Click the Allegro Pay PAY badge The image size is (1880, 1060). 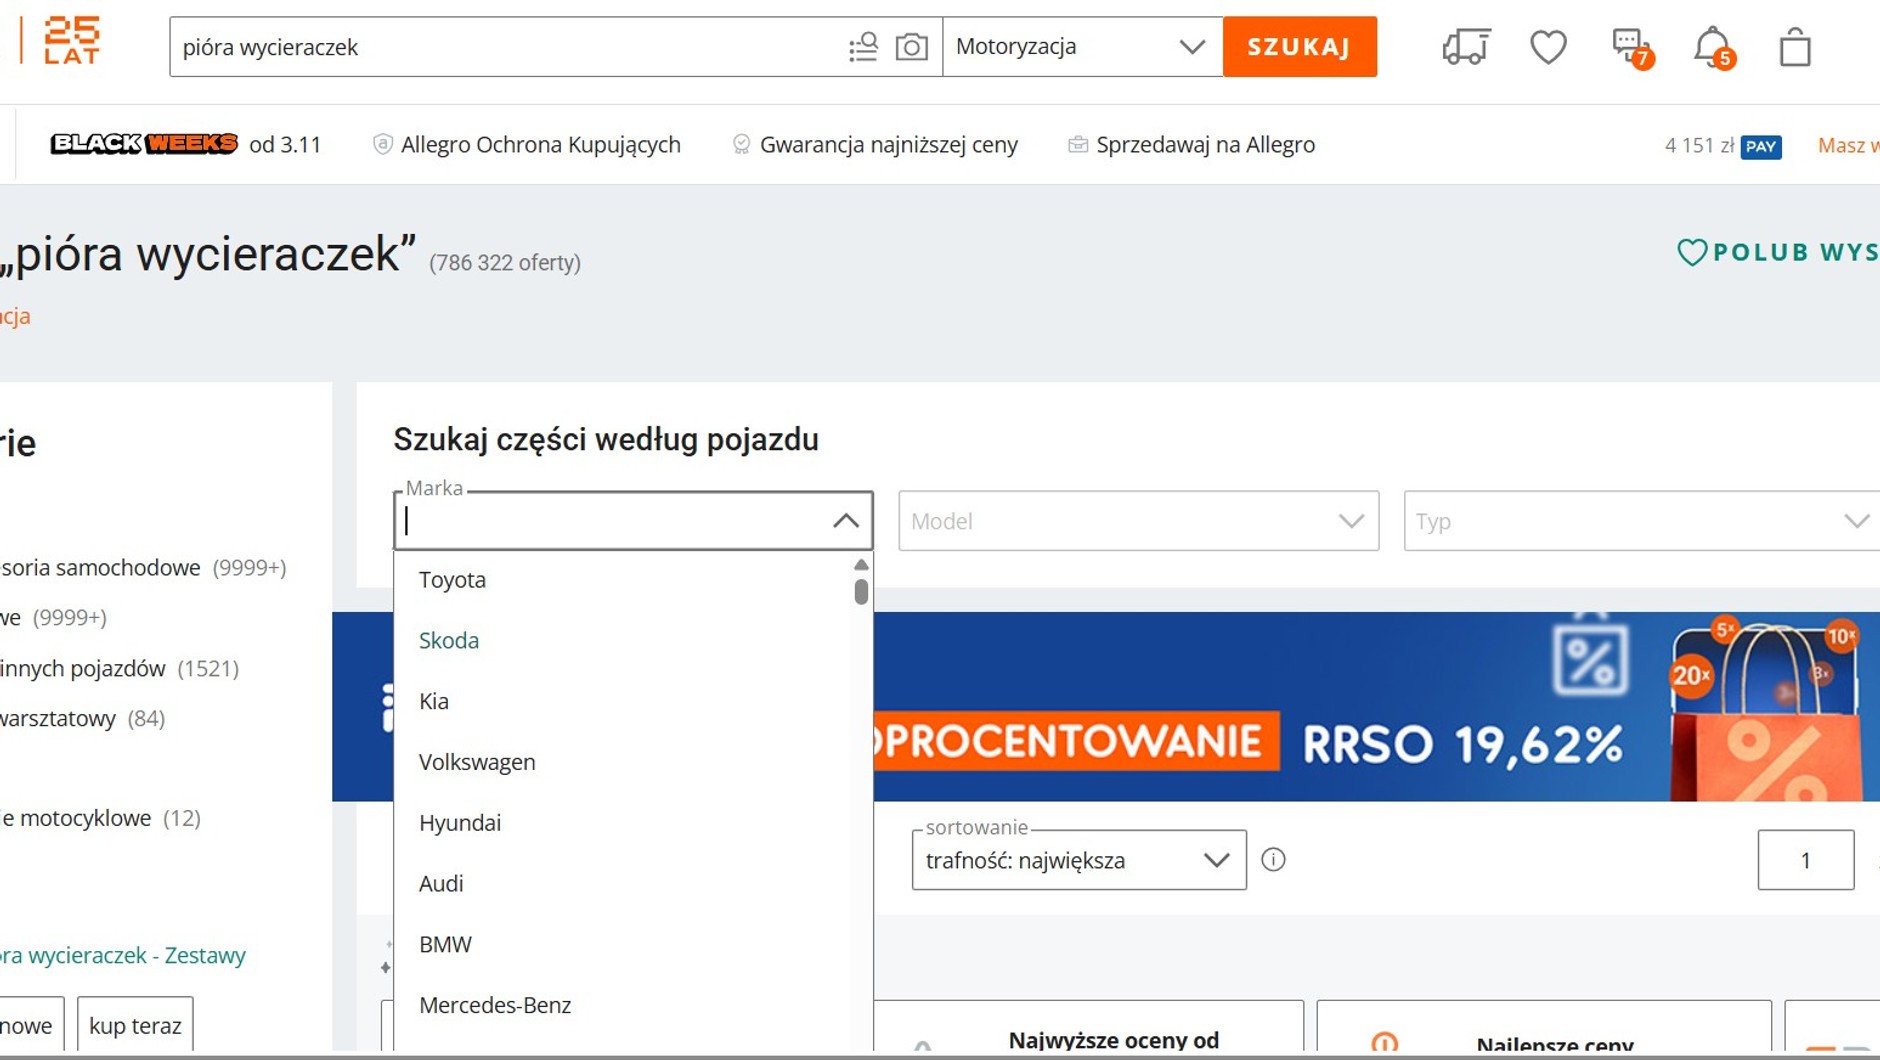(1761, 147)
